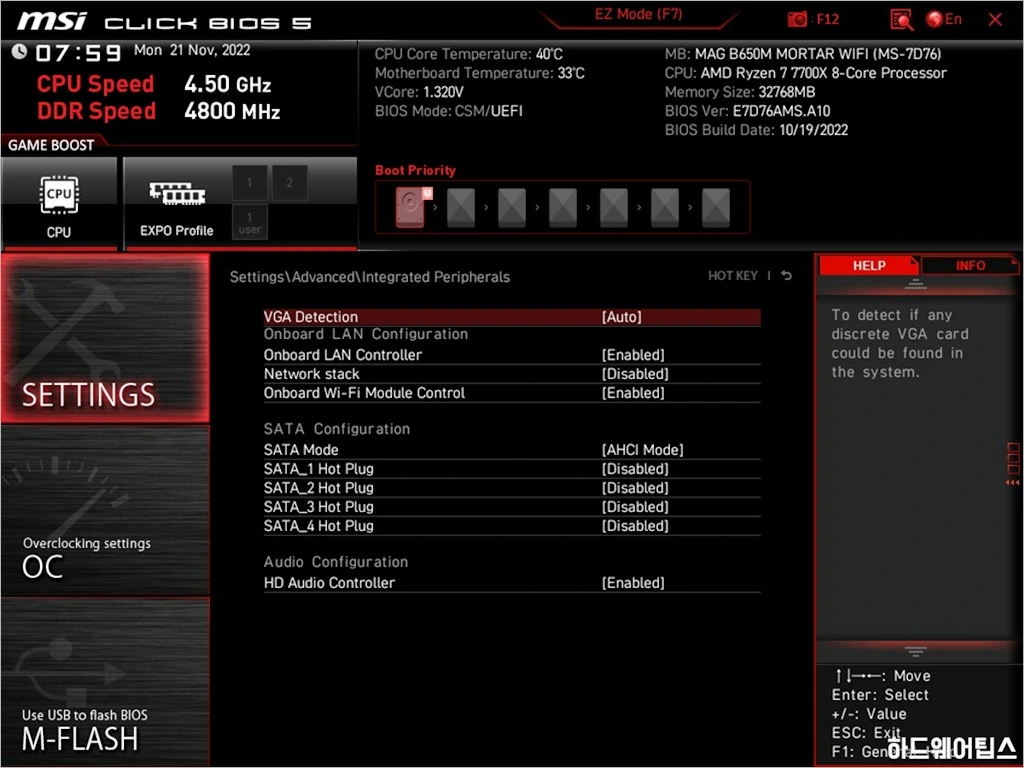Open the BIOS search magnifier icon
The height and width of the screenshot is (768, 1024).
coord(901,20)
